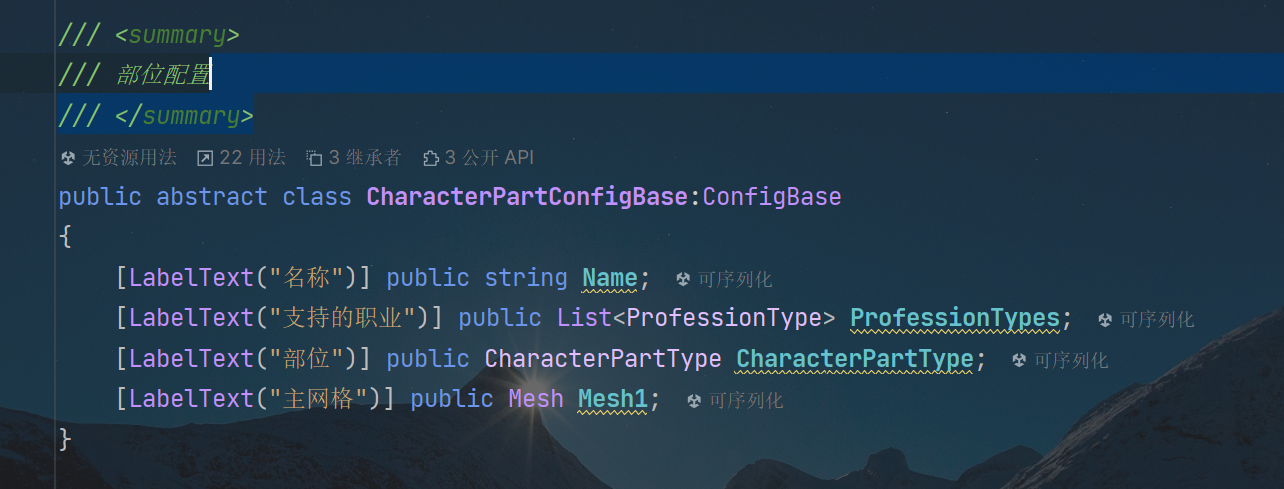
Task: Click the Unity icon after the Name field
Action: pyautogui.click(x=683, y=279)
